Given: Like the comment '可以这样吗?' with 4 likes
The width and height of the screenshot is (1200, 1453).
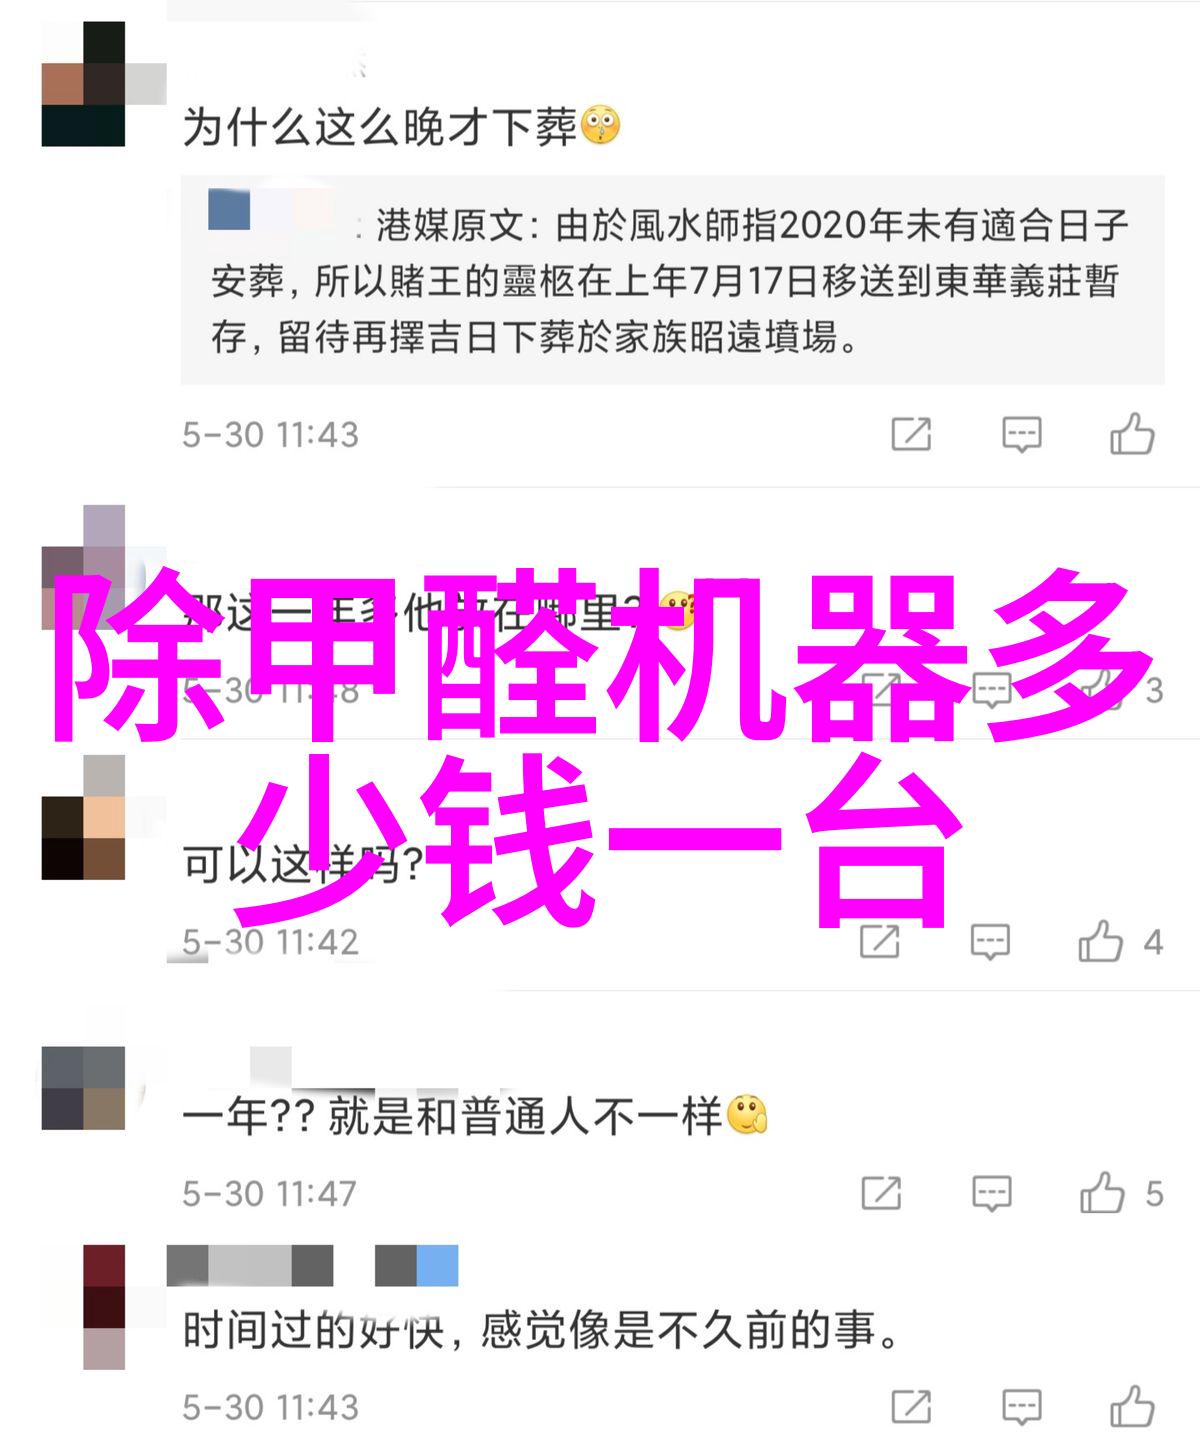Looking at the screenshot, I should pyautogui.click(x=1101, y=942).
